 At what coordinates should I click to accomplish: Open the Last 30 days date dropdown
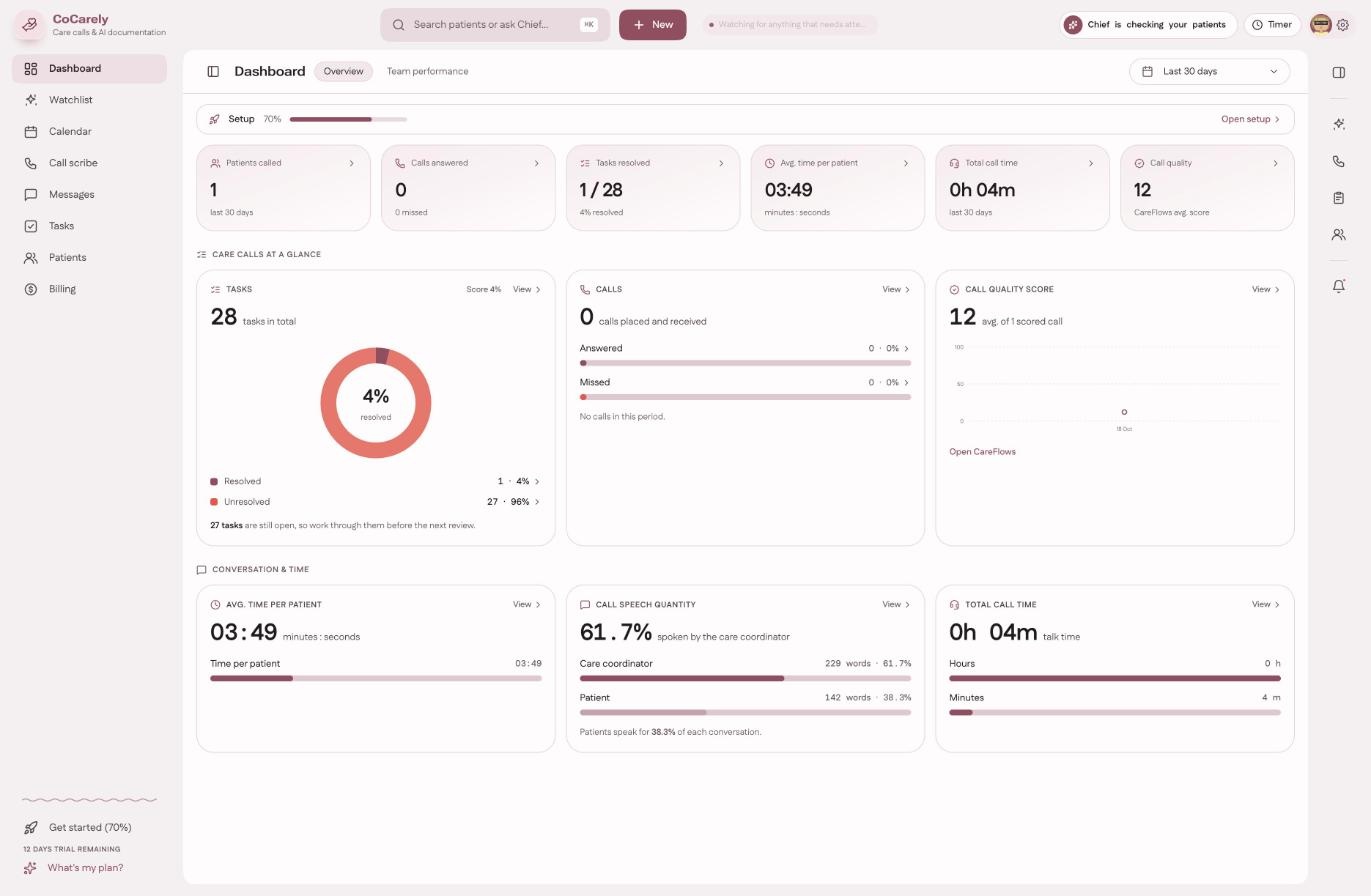coord(1209,72)
